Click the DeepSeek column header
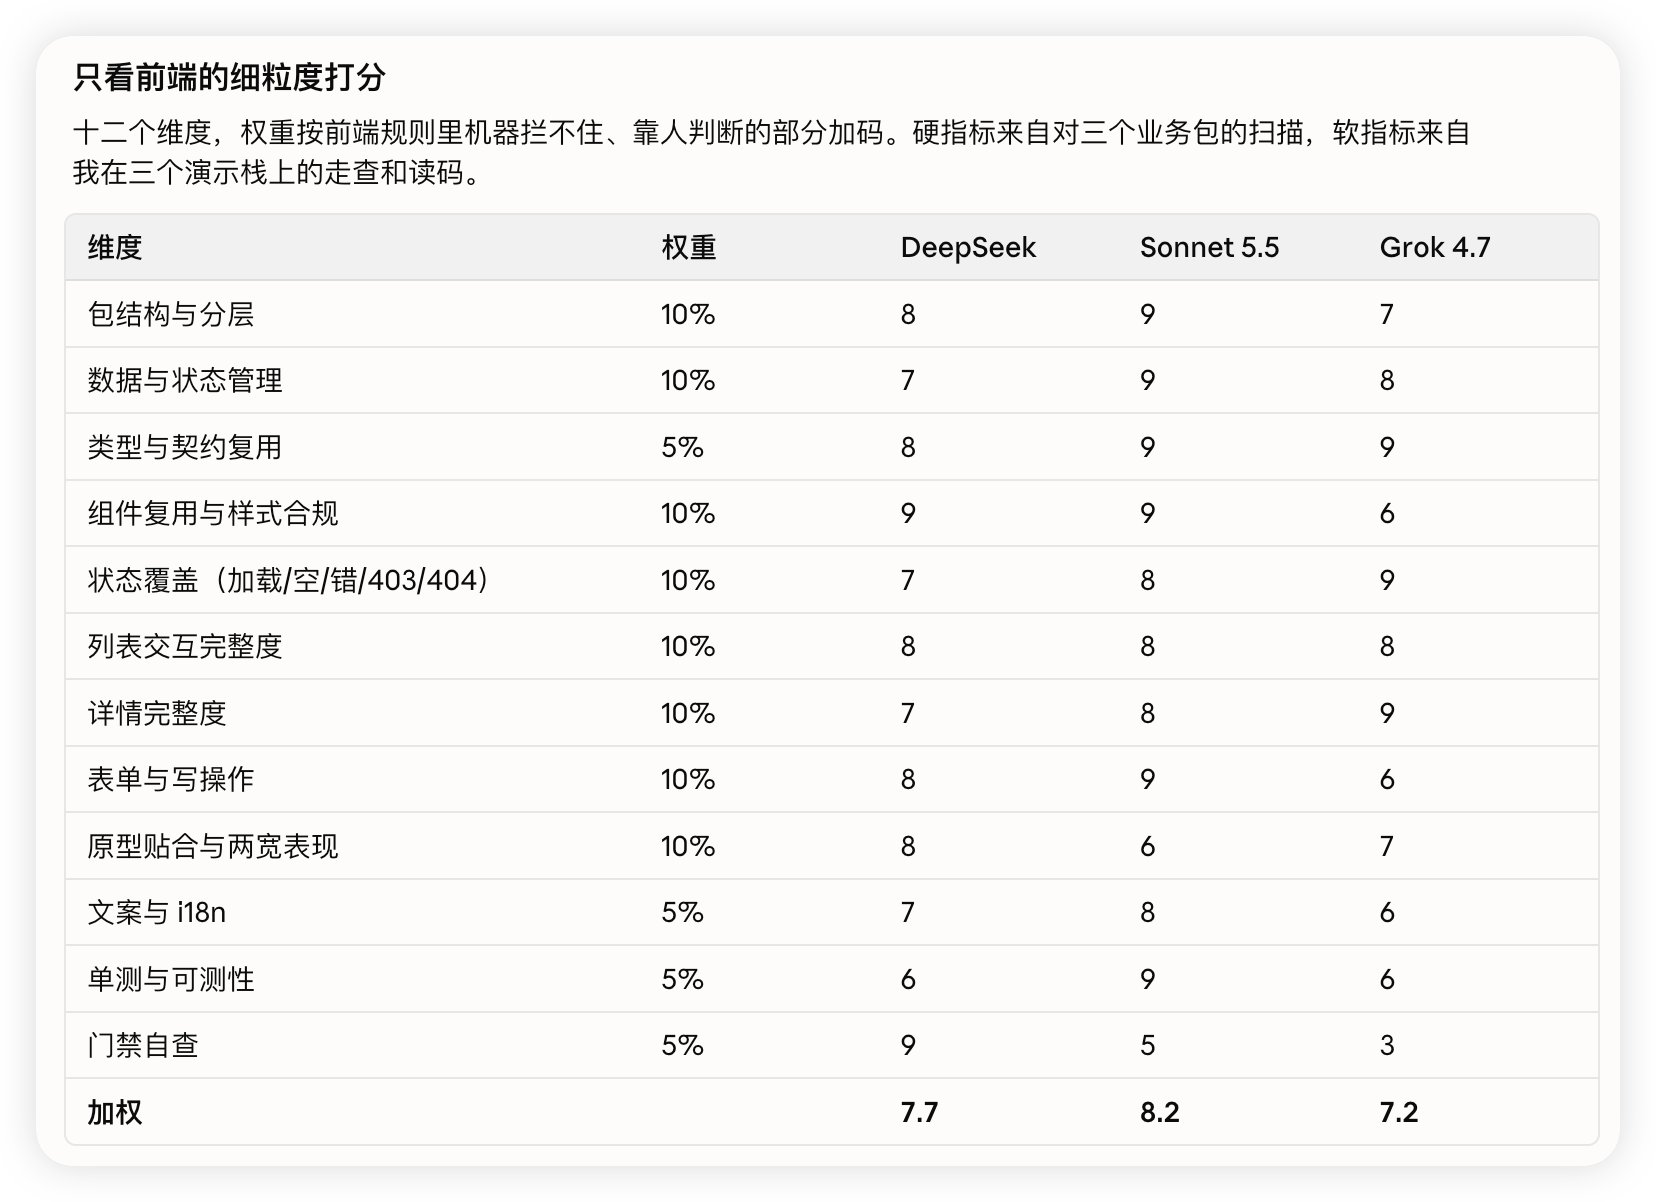1656x1202 pixels. pyautogui.click(x=968, y=247)
